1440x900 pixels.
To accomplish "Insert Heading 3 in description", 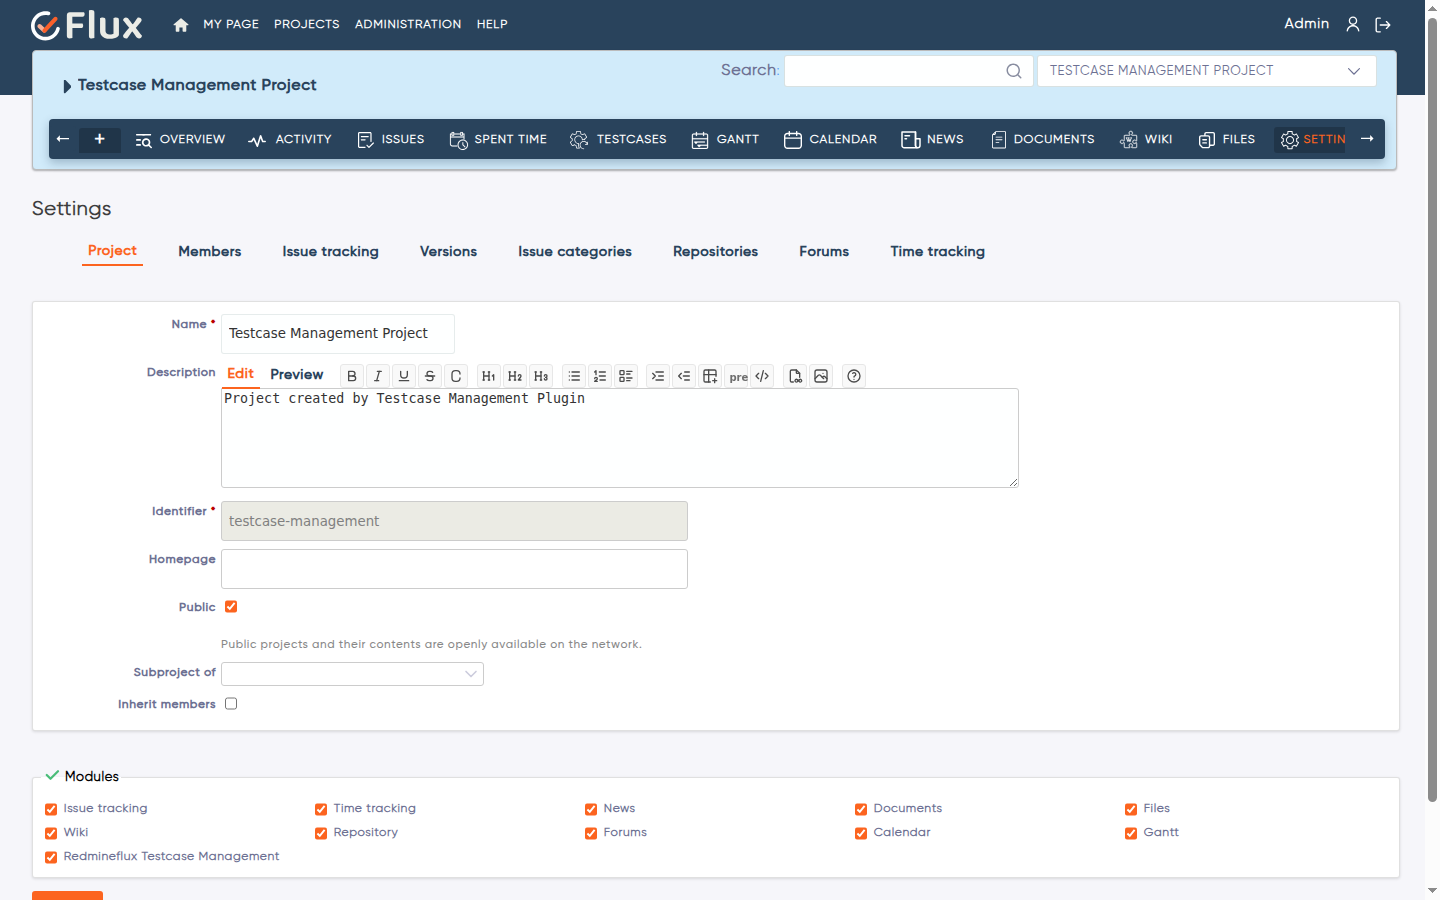I will (541, 376).
